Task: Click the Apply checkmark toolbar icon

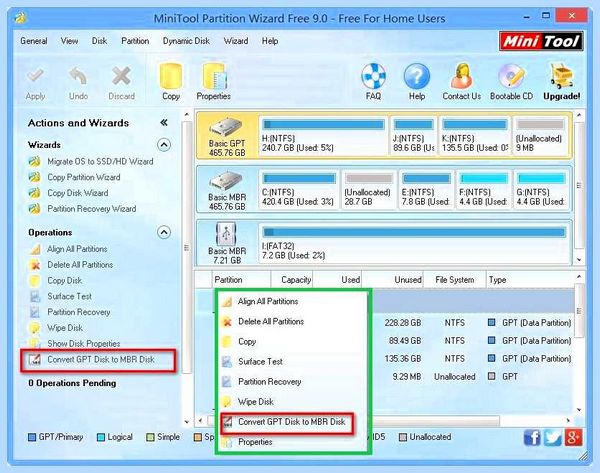Action: point(35,76)
